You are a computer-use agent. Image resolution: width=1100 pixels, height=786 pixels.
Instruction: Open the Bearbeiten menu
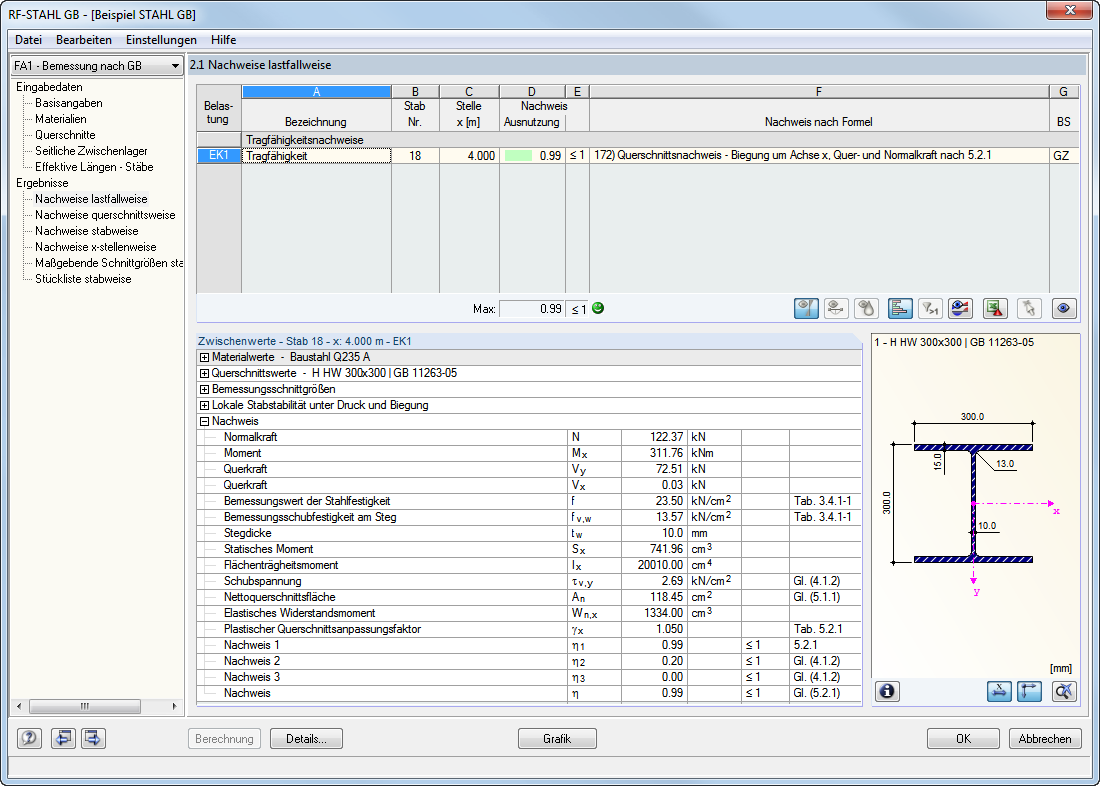pyautogui.click(x=84, y=40)
